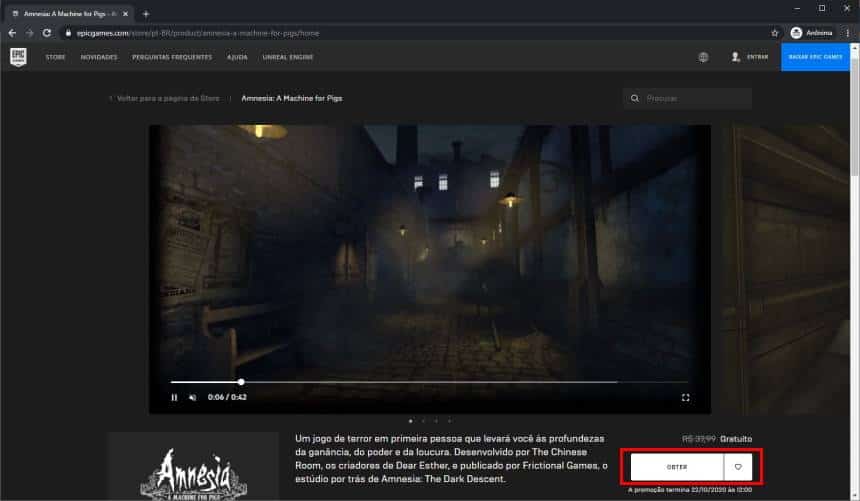Image resolution: width=860 pixels, height=501 pixels.
Task: View site info via the padlock icon
Action: click(68, 33)
